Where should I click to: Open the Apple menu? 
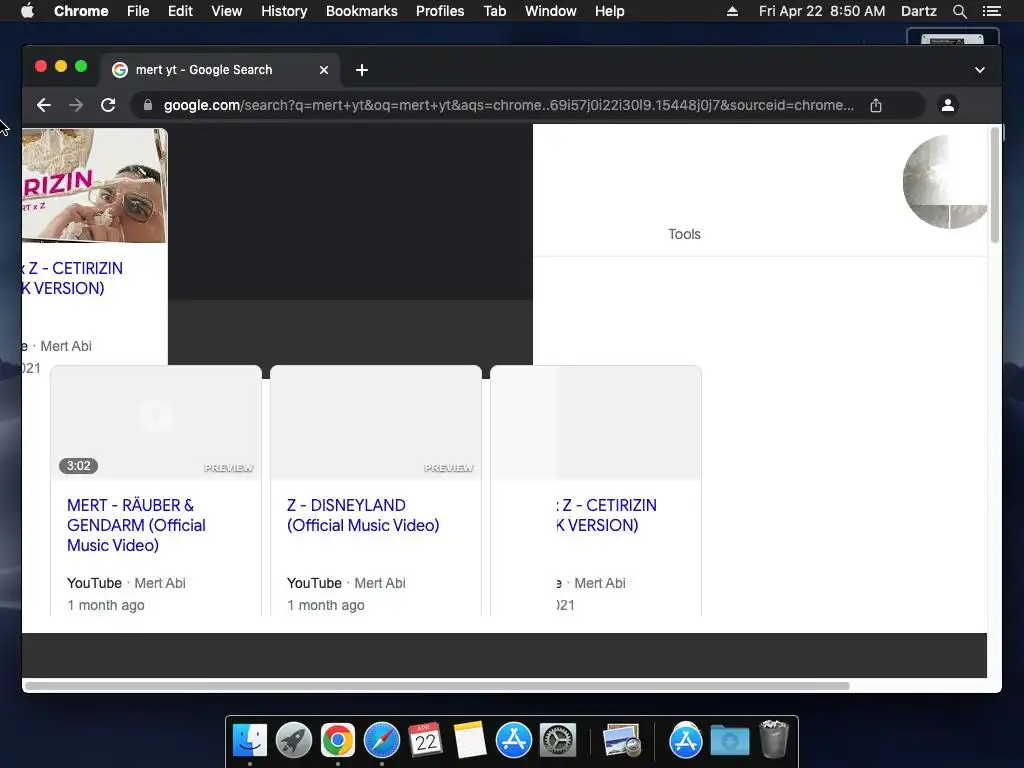[x=27, y=11]
